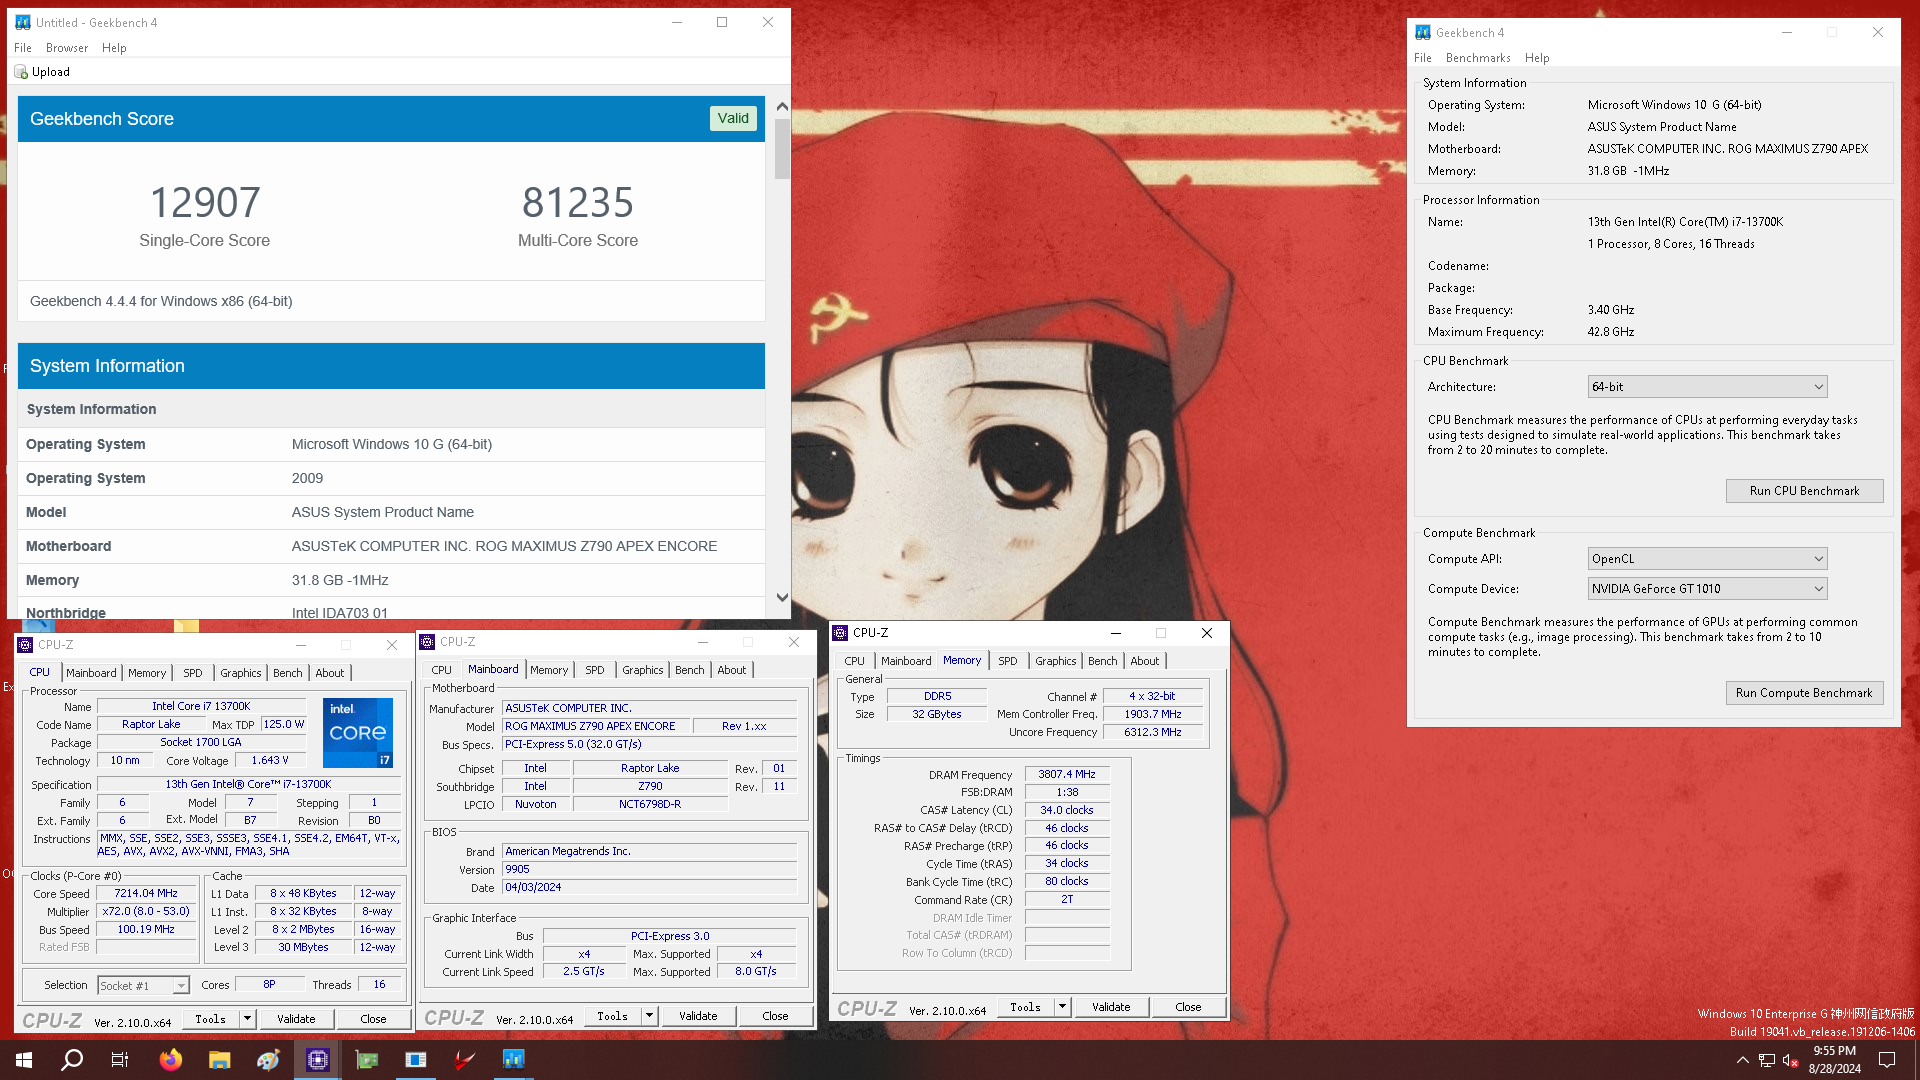Click CAS# Latency 34.0 clocks value

(1066, 810)
